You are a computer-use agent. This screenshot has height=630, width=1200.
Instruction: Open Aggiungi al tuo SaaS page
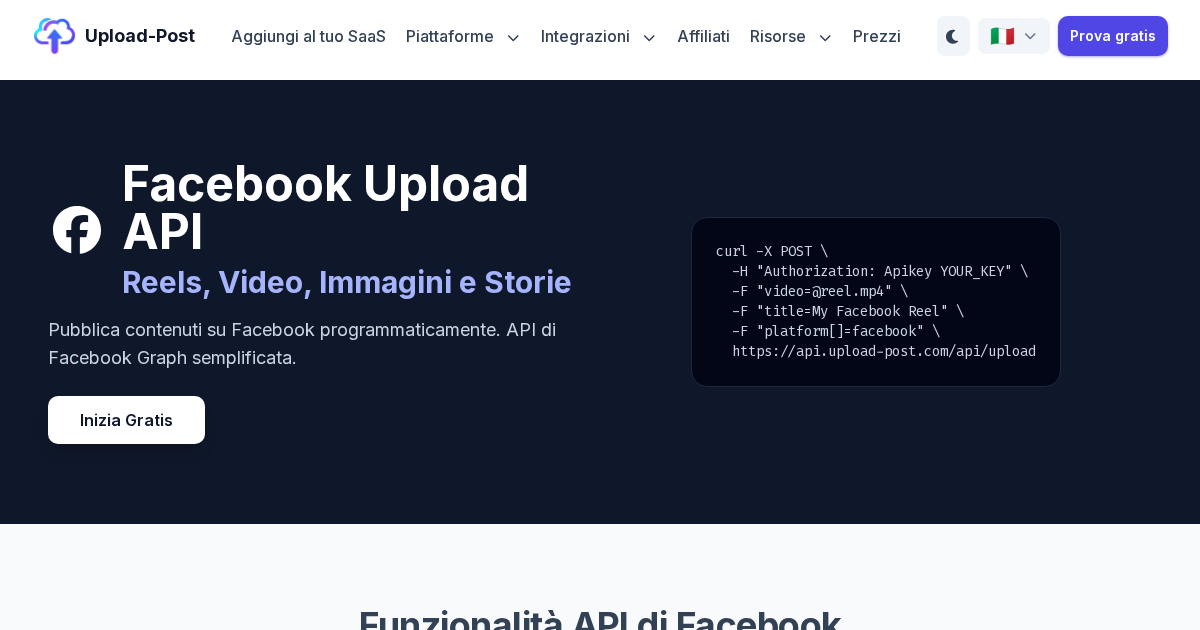click(x=308, y=36)
